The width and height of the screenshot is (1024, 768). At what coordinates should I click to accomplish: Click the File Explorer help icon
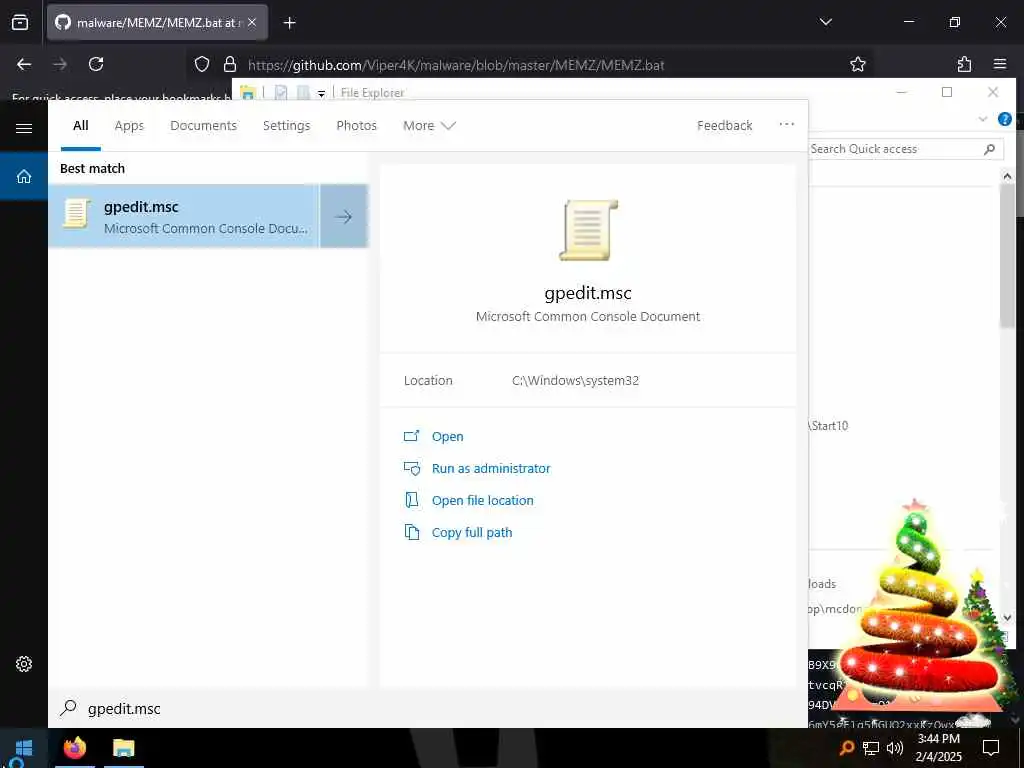pyautogui.click(x=1004, y=119)
